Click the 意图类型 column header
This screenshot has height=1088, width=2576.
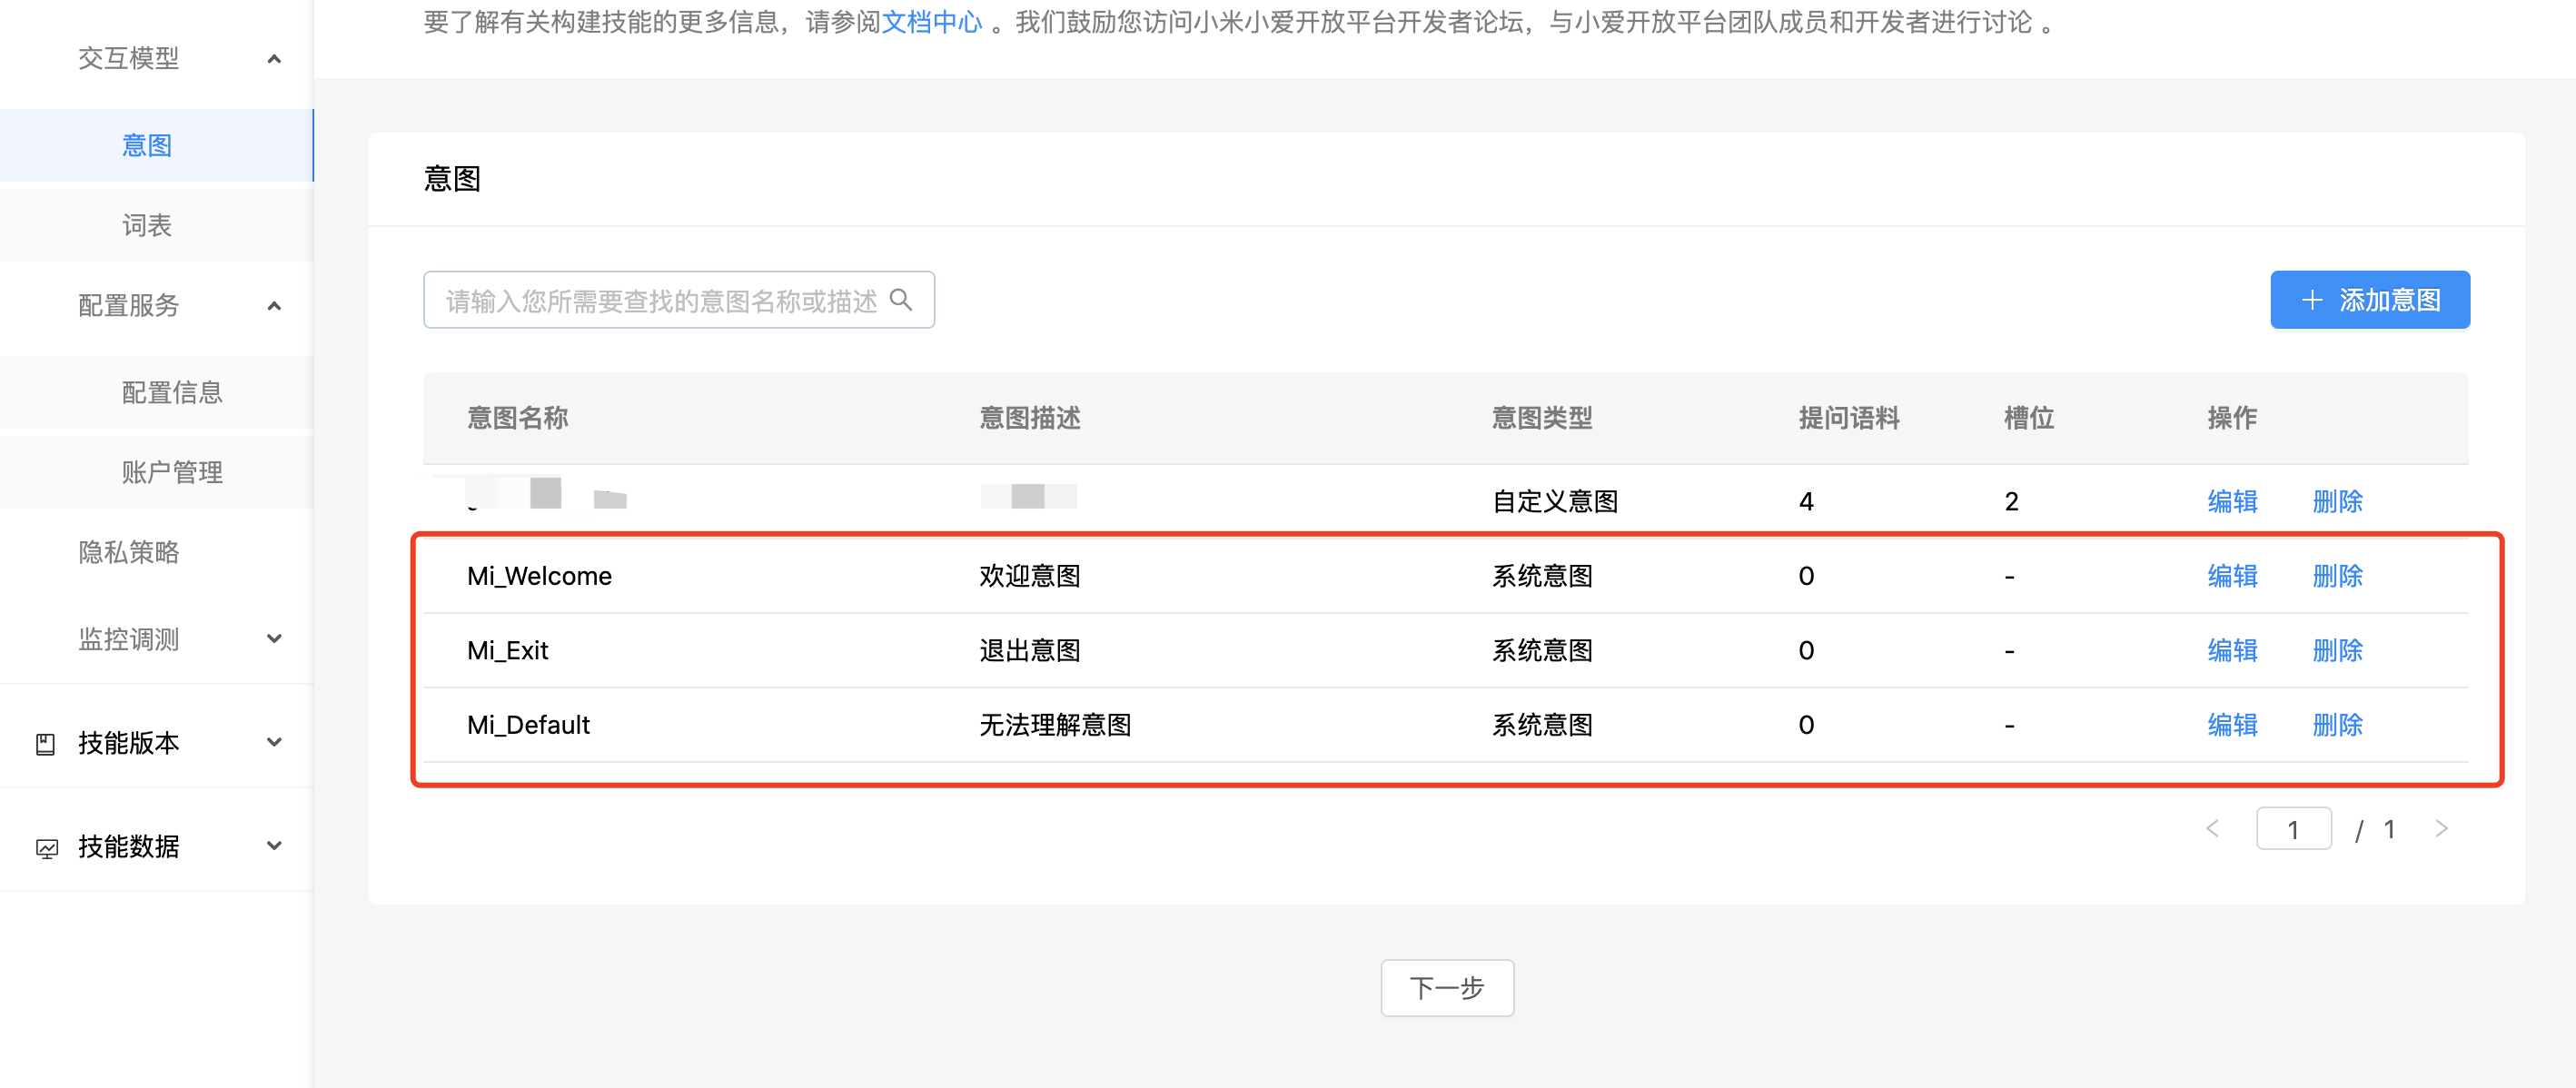coord(1541,418)
